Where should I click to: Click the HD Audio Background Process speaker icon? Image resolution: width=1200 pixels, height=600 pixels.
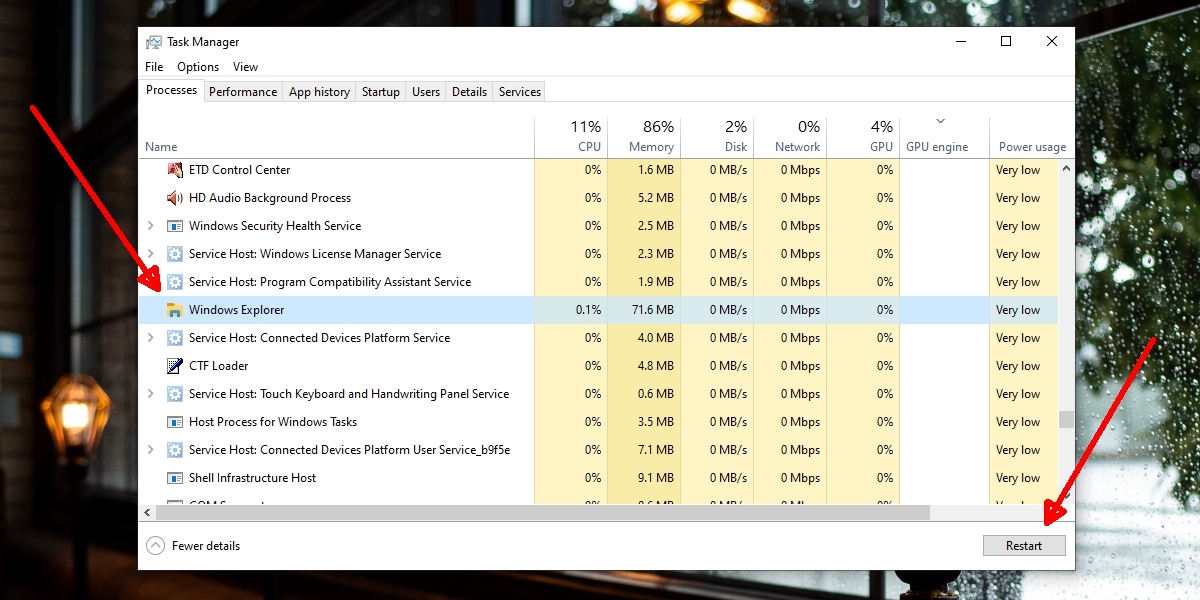[x=175, y=198]
